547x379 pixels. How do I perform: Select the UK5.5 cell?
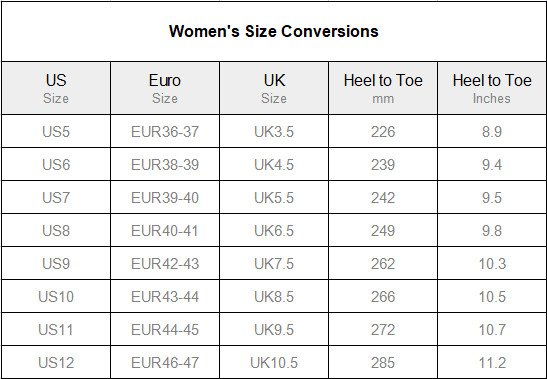click(x=274, y=198)
